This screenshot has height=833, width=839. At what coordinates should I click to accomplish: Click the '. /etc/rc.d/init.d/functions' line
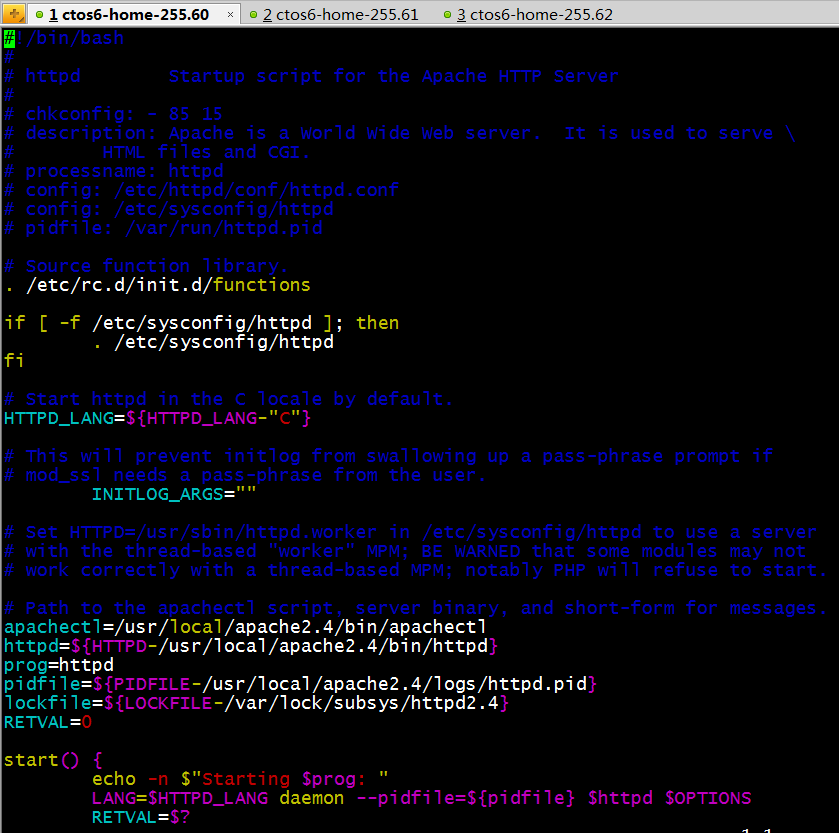pos(157,285)
